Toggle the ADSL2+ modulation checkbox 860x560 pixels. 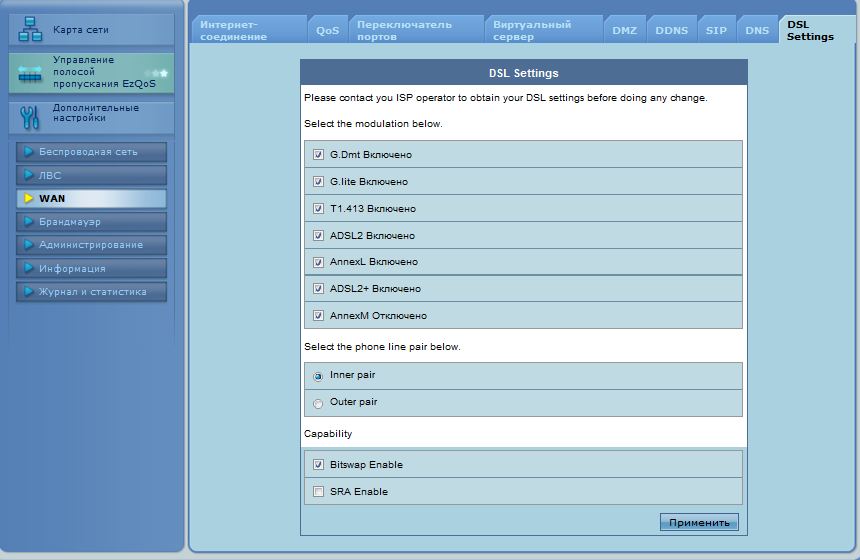click(x=319, y=289)
